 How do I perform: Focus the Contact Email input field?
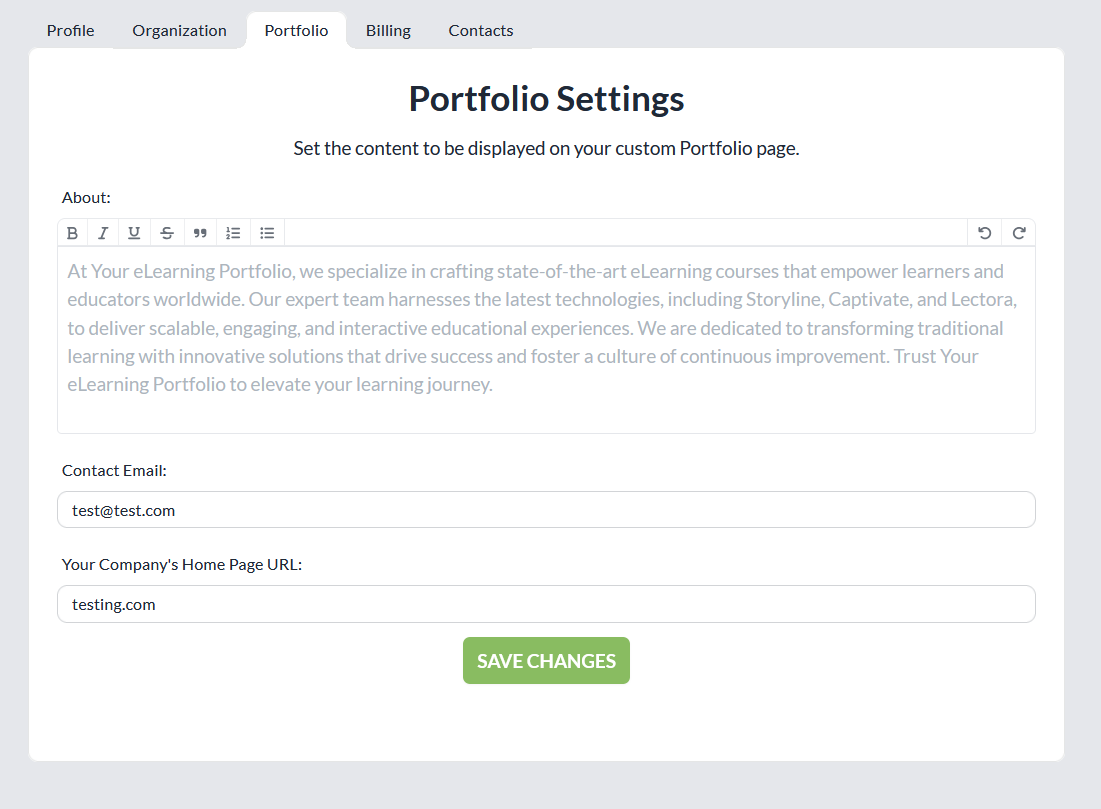(546, 510)
